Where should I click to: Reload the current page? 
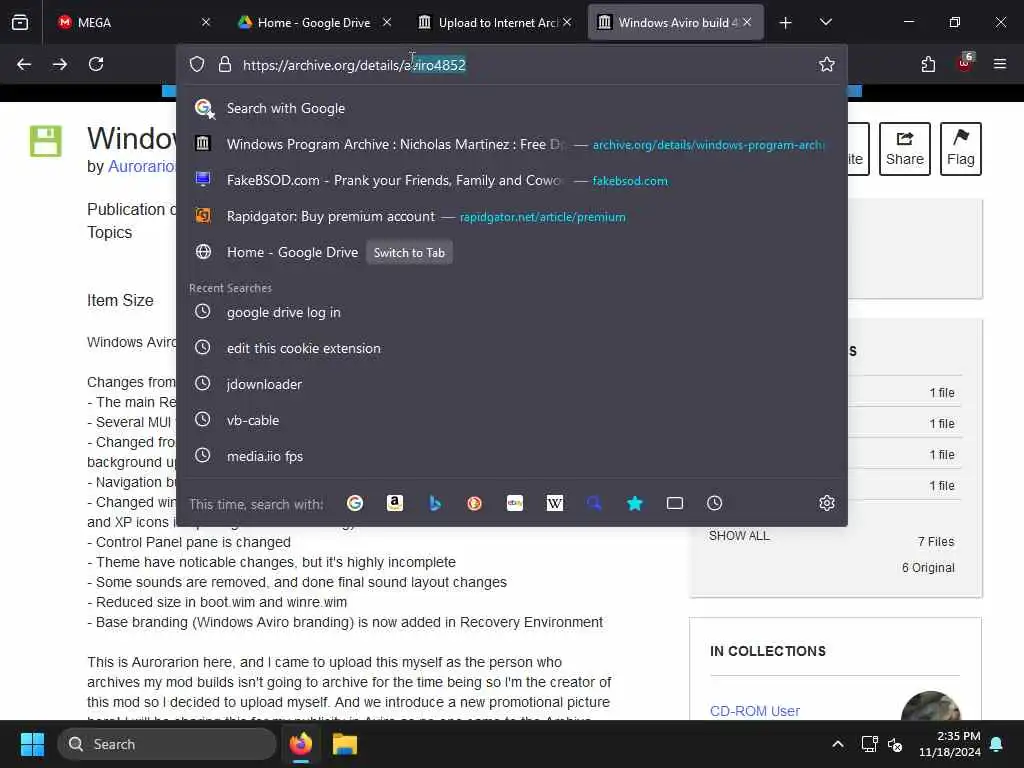[x=96, y=64]
